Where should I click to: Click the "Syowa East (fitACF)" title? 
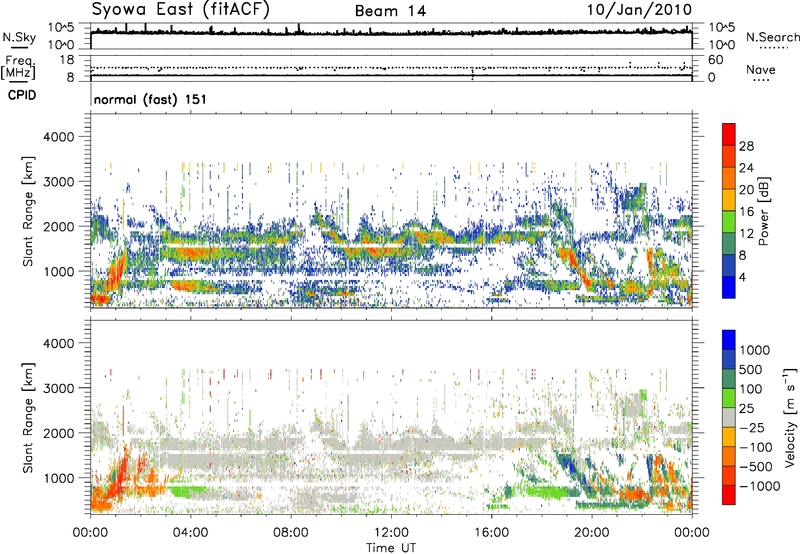click(181, 10)
